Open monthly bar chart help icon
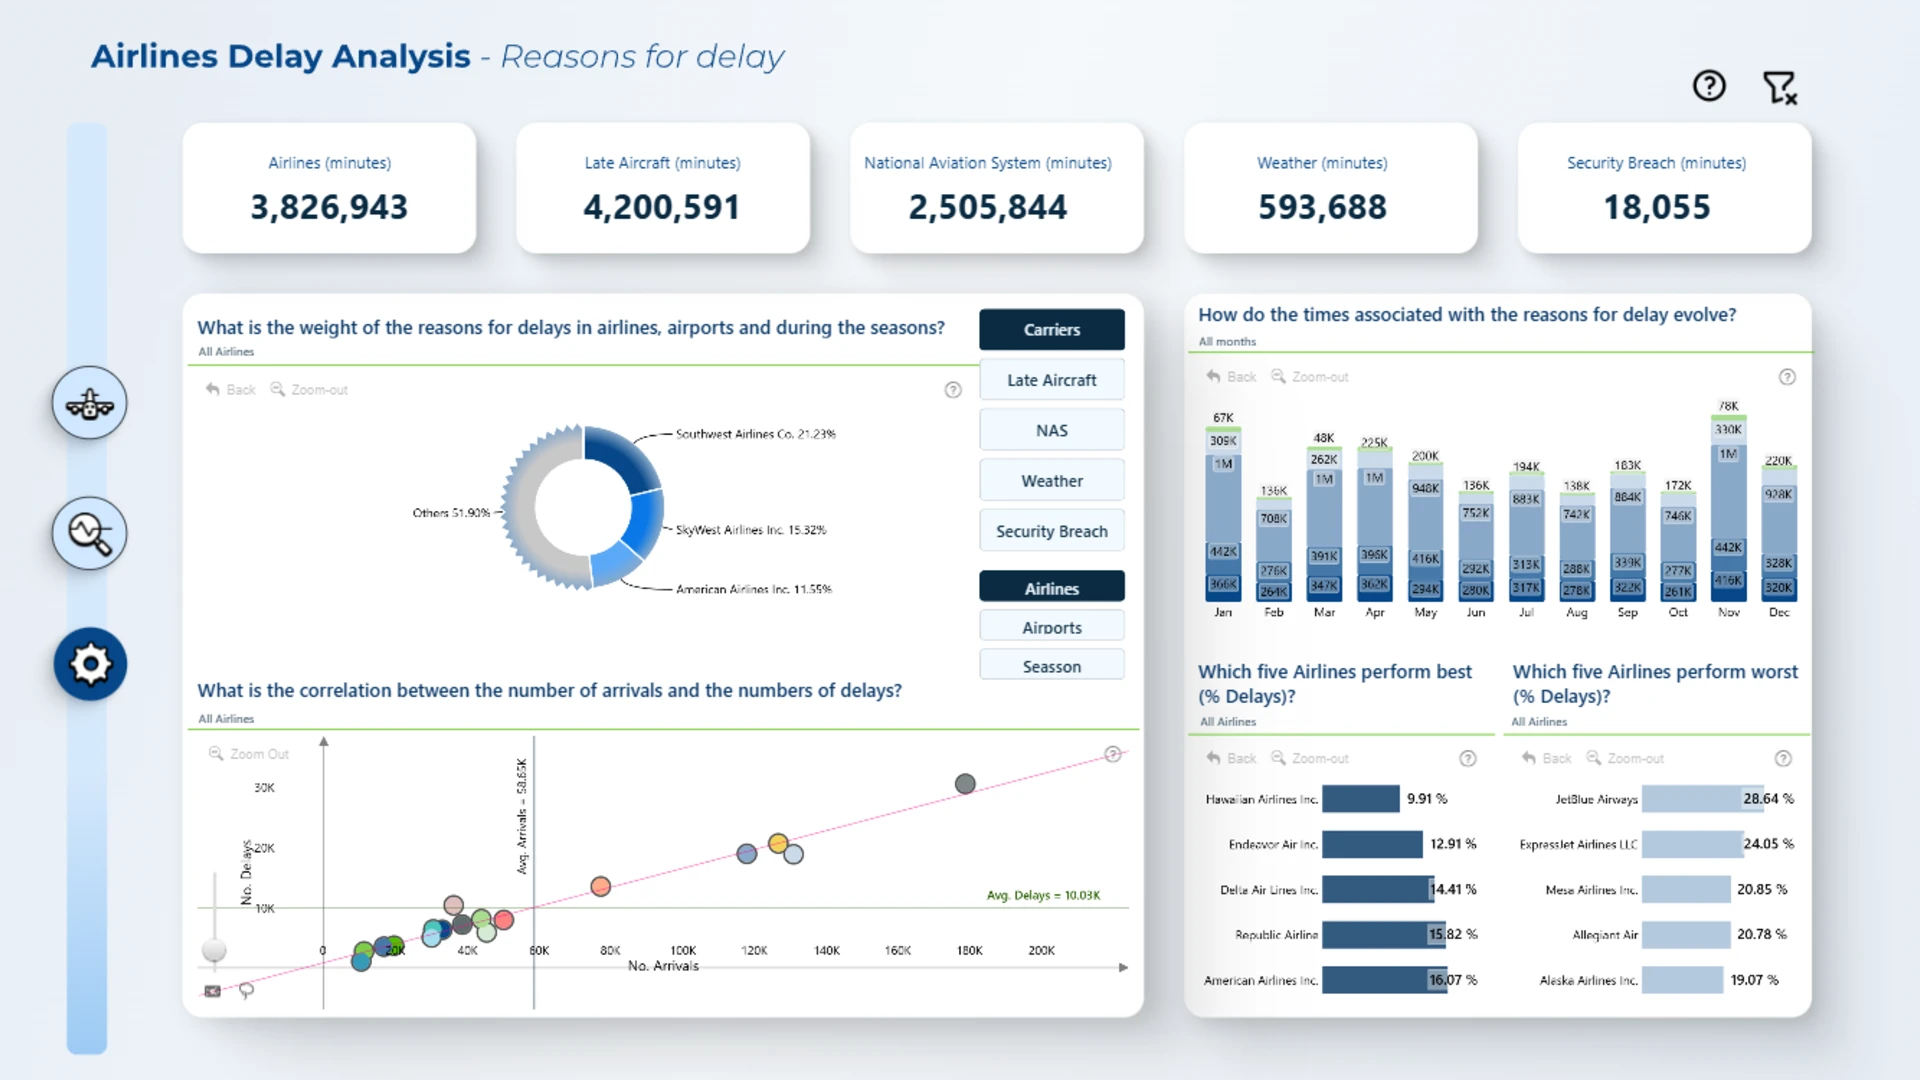Image resolution: width=1920 pixels, height=1080 pixels. pyautogui.click(x=1787, y=377)
